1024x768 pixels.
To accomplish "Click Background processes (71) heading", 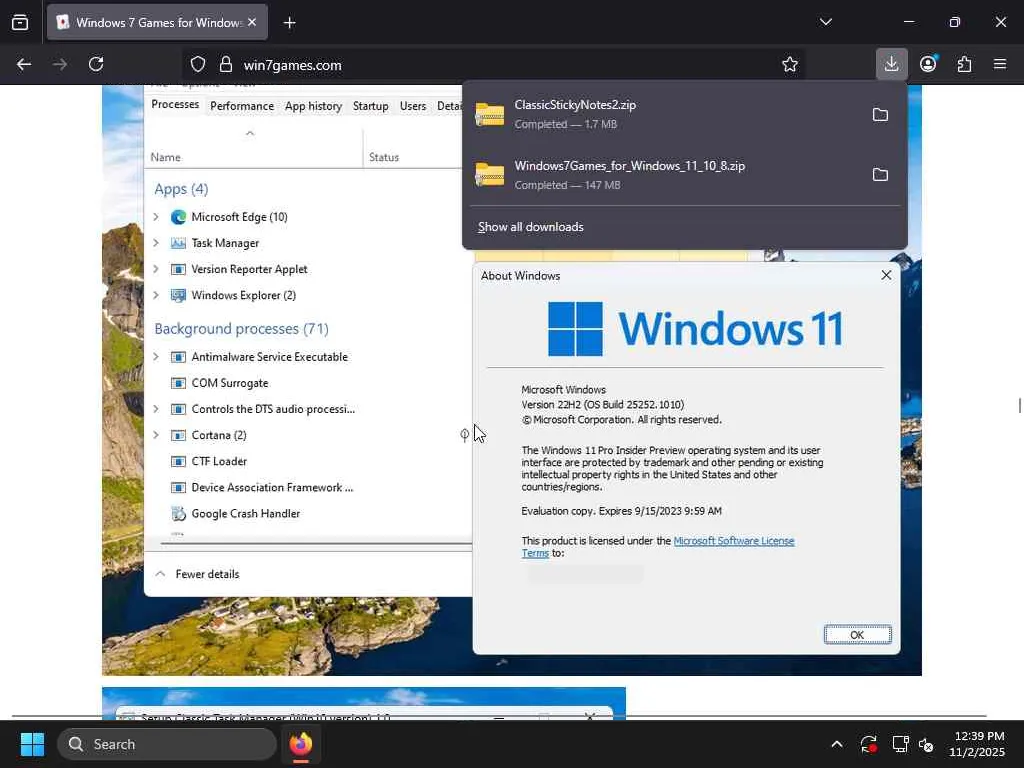I will [241, 328].
